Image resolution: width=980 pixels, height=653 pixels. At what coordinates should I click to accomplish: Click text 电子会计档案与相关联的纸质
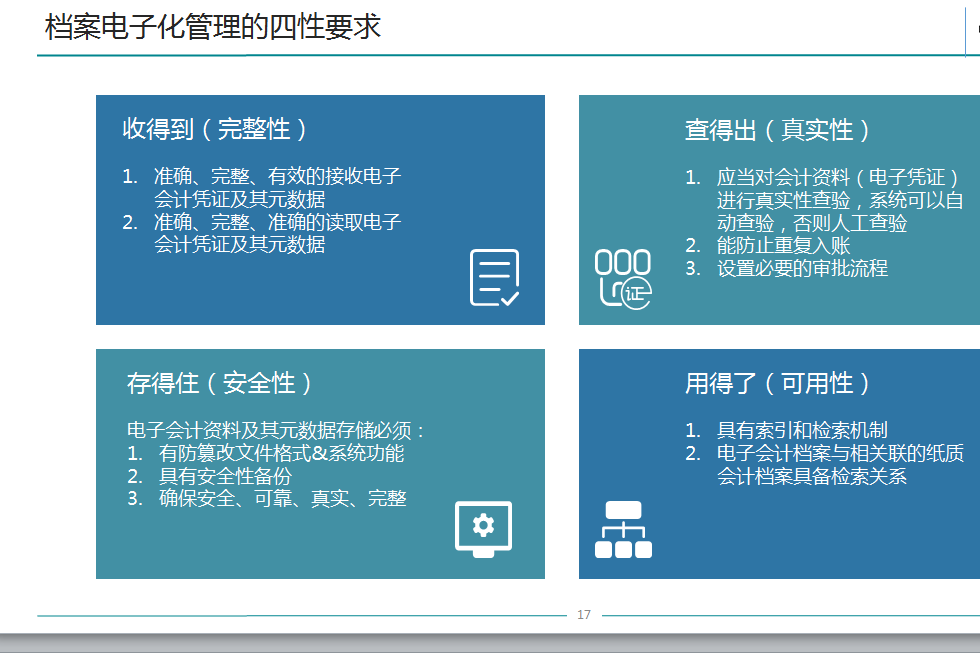pos(840,453)
